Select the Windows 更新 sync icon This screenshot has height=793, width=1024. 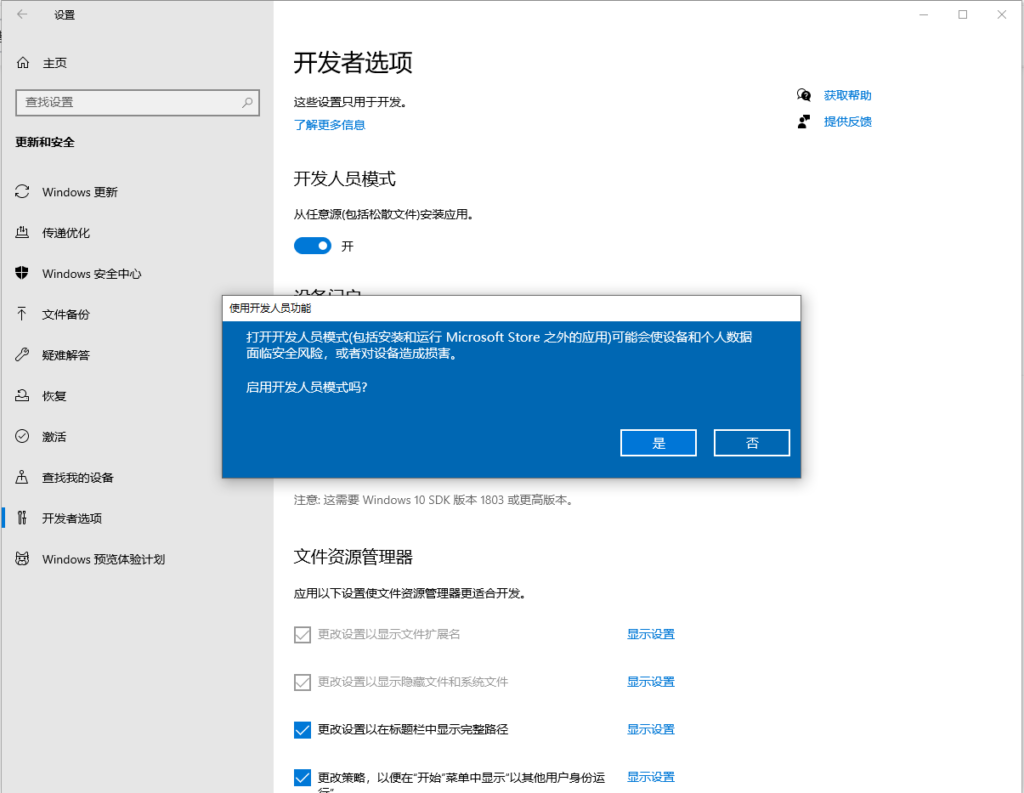pyautogui.click(x=22, y=191)
